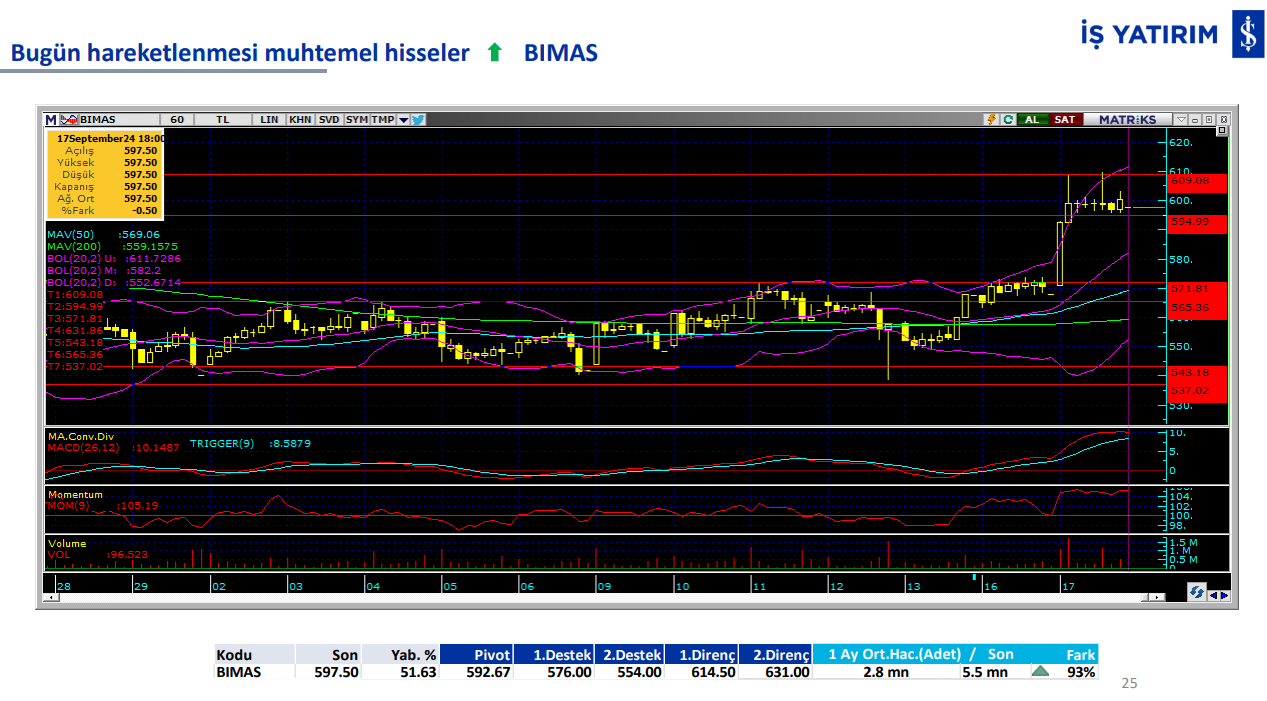The height and width of the screenshot is (701, 1267).
Task: Select the SYM toolbar item
Action: (x=356, y=119)
